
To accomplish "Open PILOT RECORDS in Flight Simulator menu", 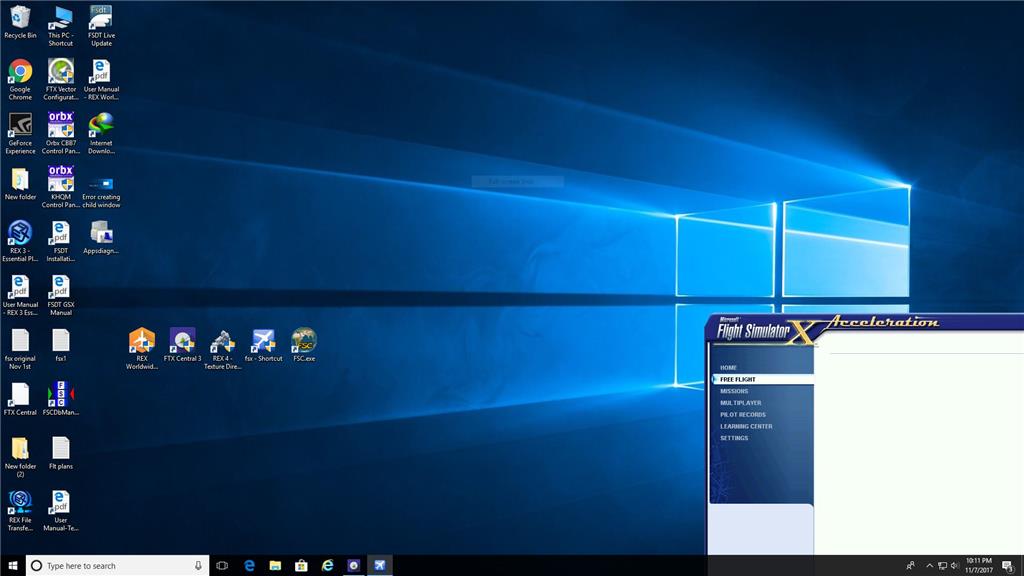I will coord(743,415).
